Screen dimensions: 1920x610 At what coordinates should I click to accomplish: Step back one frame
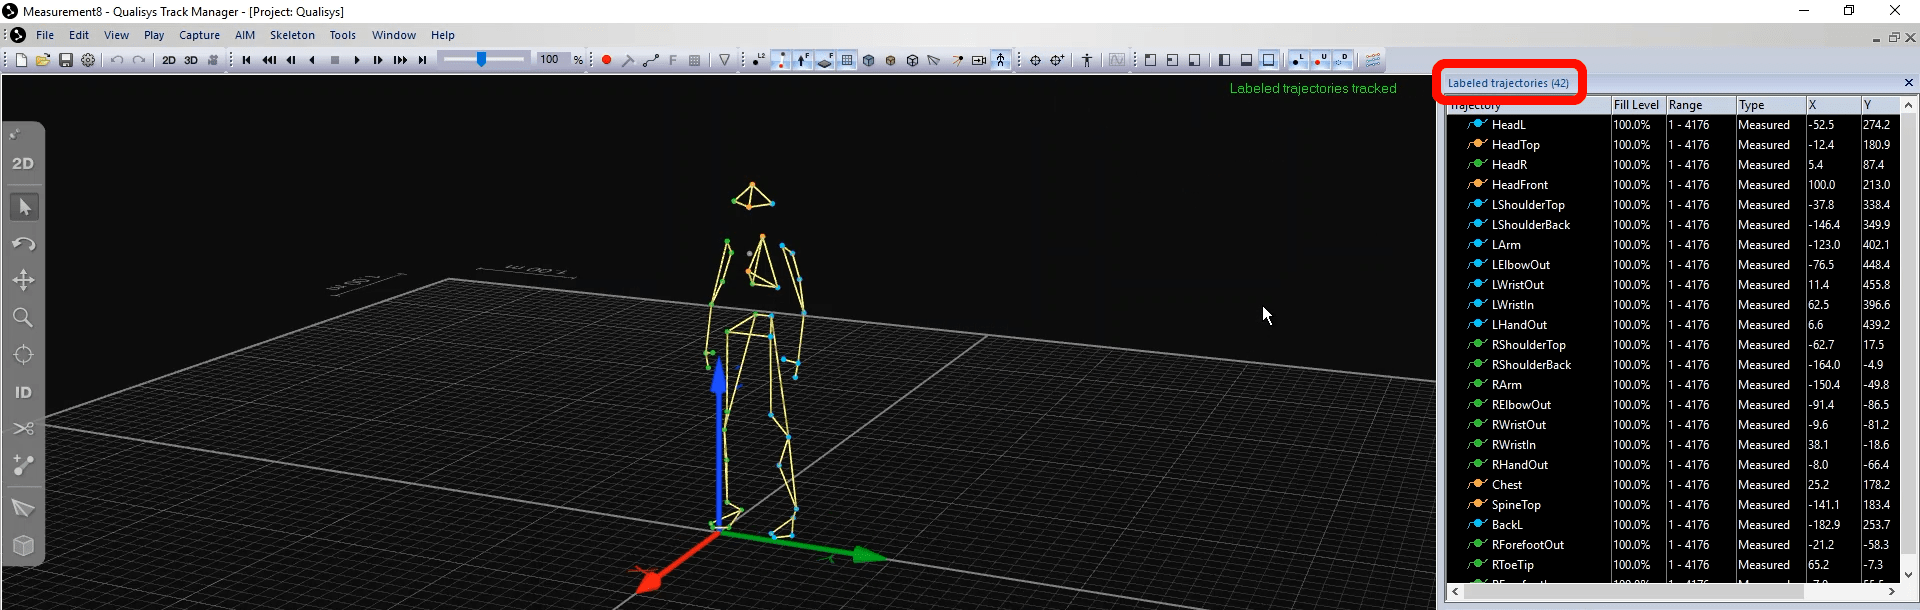(x=291, y=60)
